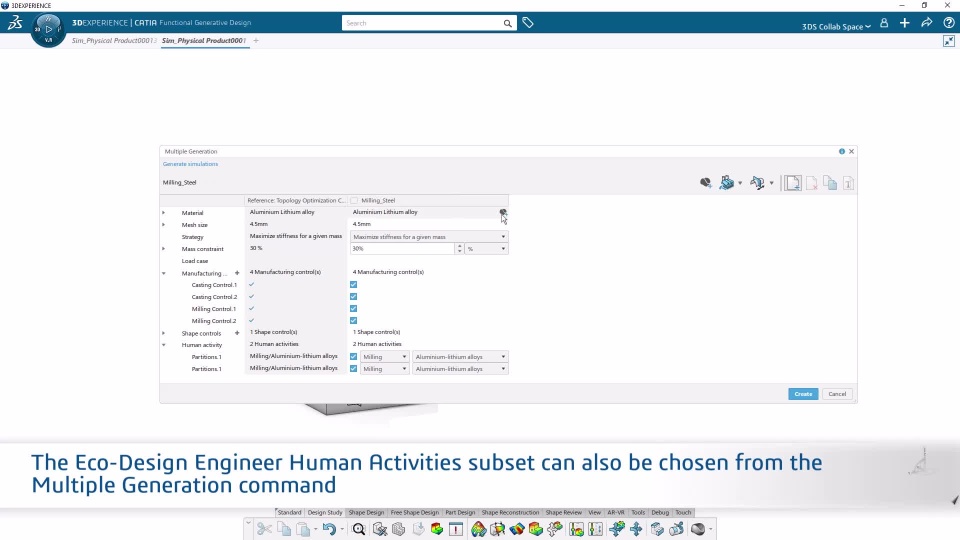Open first Partitions.1 Aluminium-lithium alloys dropdown

pos(460,357)
